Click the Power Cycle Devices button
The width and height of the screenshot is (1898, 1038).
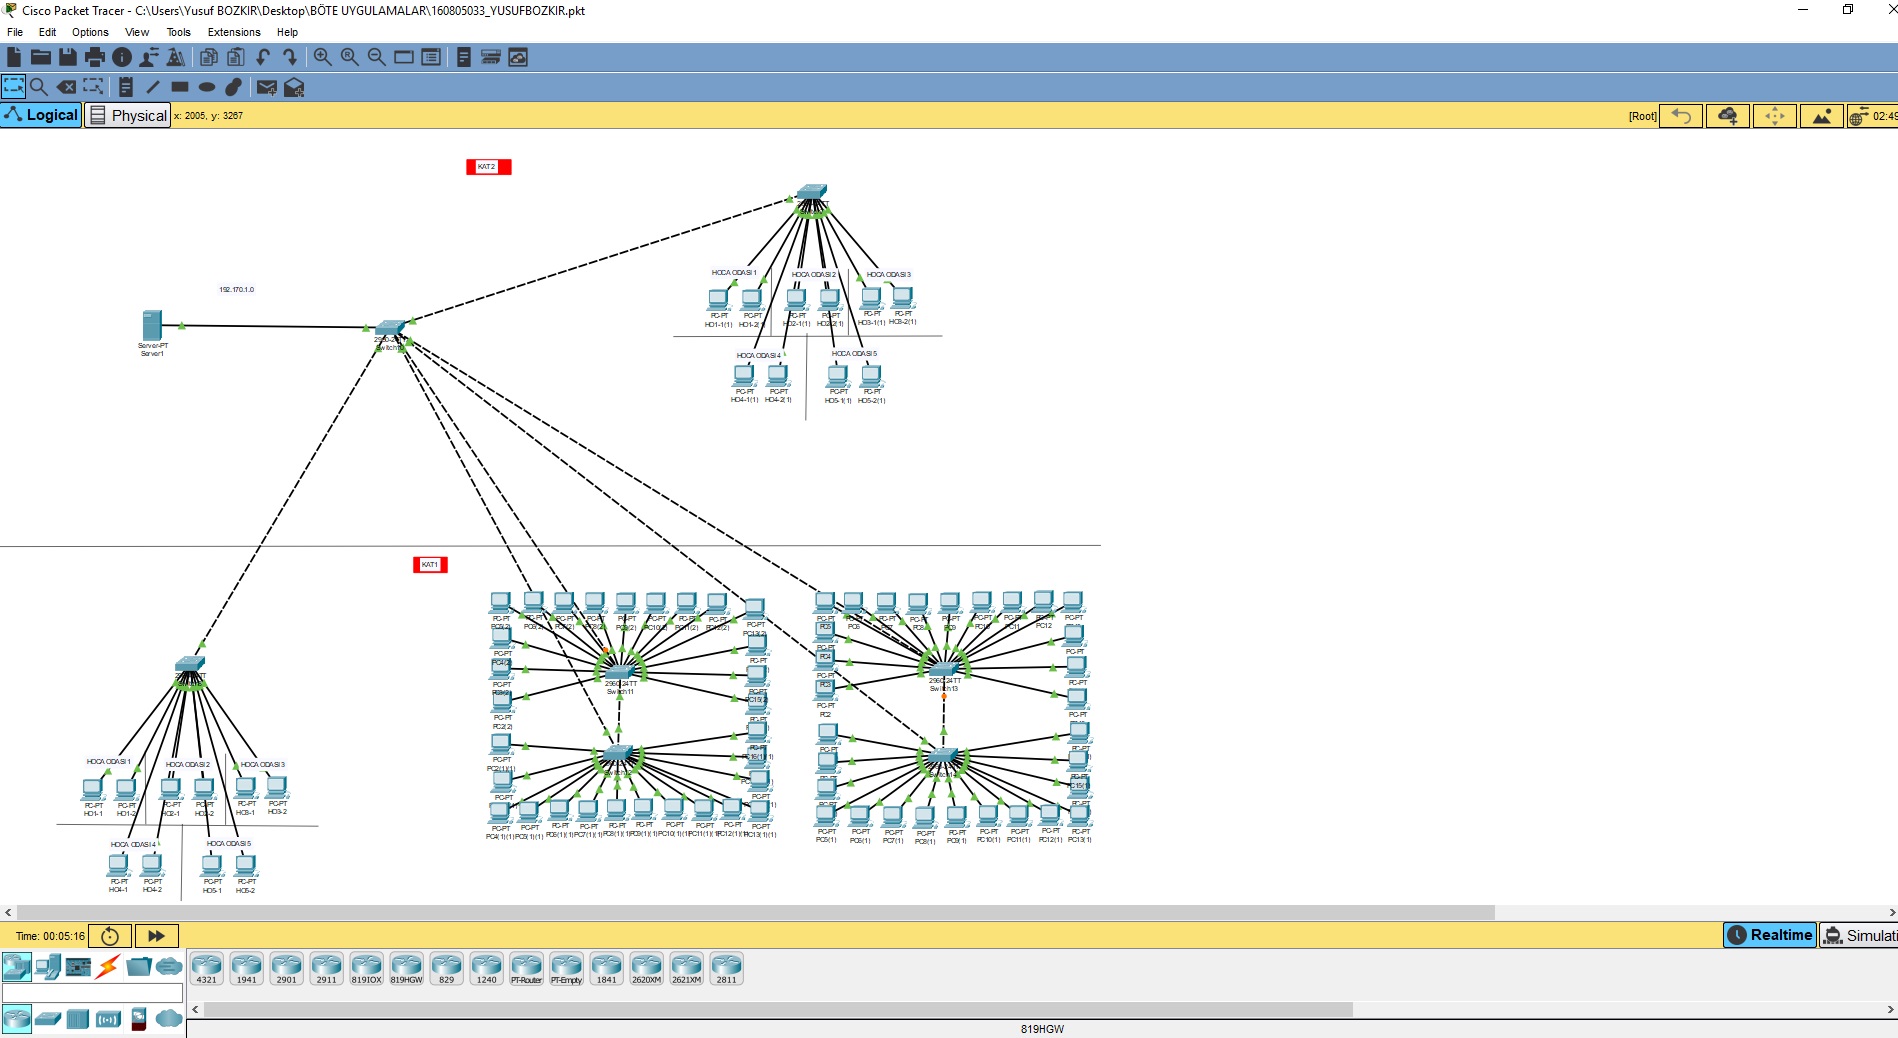point(110,936)
